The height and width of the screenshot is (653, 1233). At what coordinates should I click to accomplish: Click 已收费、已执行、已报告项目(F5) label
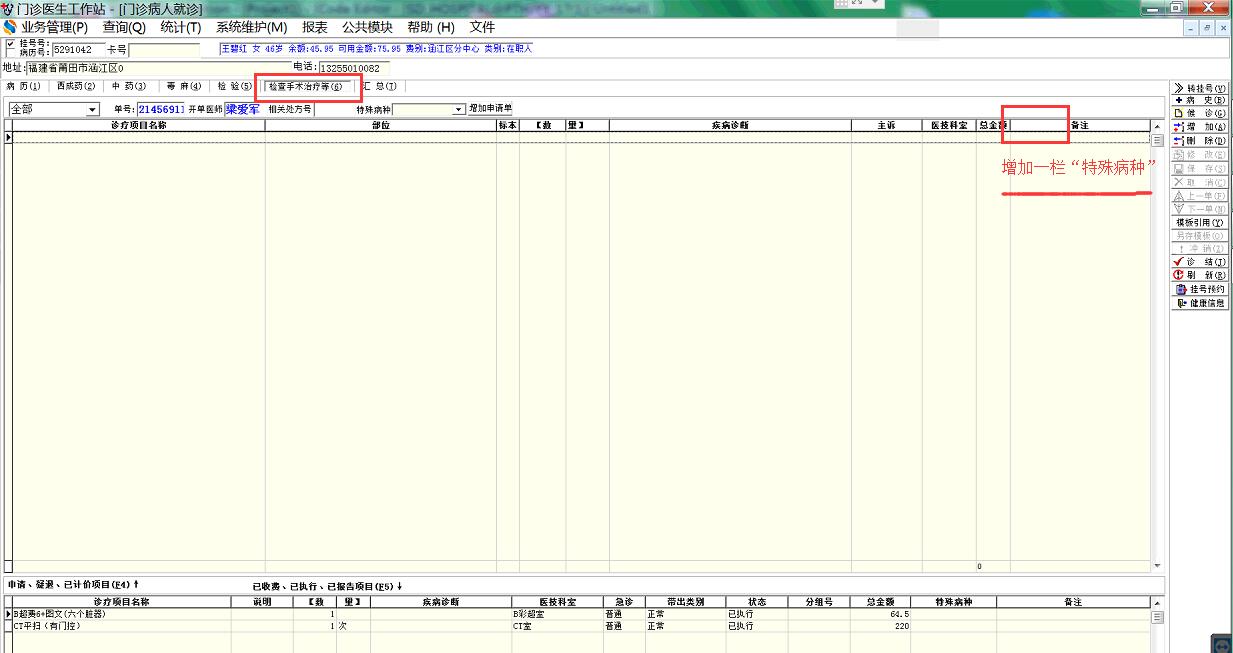click(329, 586)
